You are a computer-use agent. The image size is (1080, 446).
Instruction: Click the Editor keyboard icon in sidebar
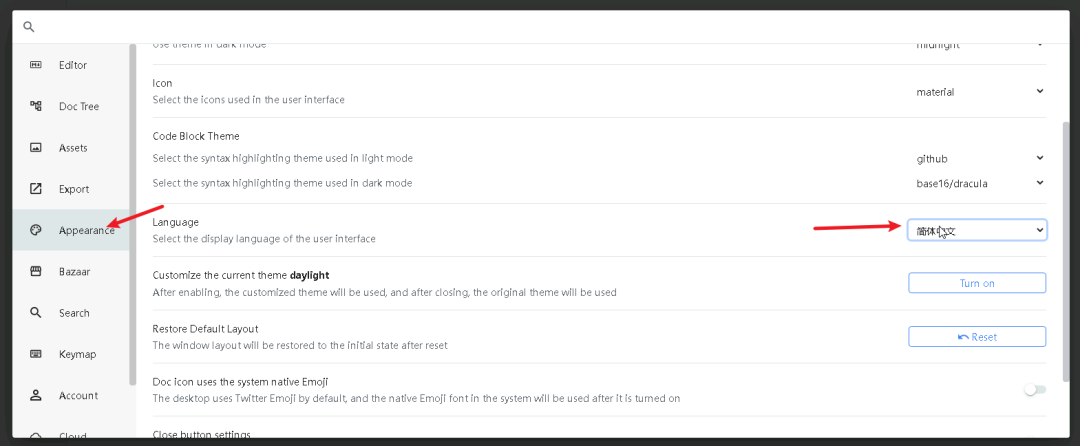(36, 65)
